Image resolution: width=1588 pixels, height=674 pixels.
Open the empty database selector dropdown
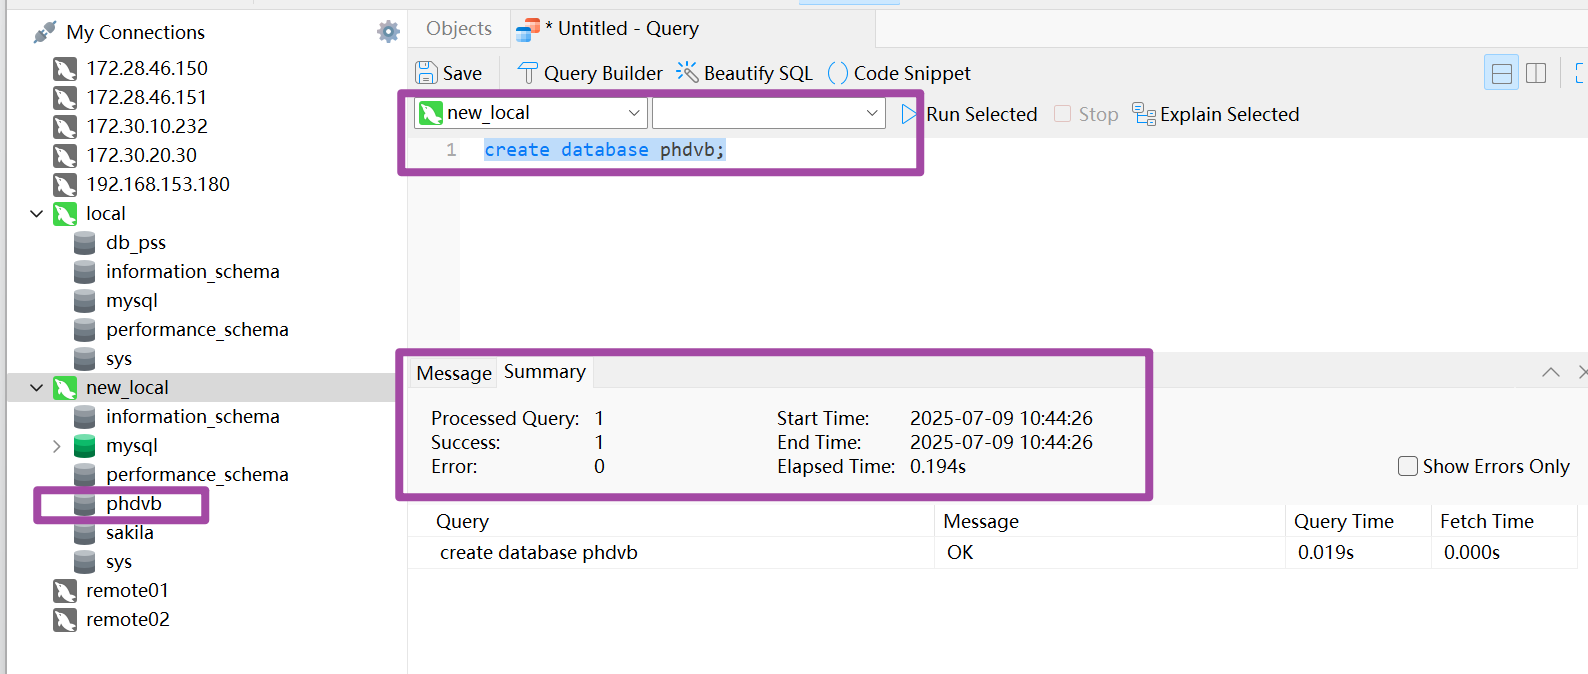870,113
